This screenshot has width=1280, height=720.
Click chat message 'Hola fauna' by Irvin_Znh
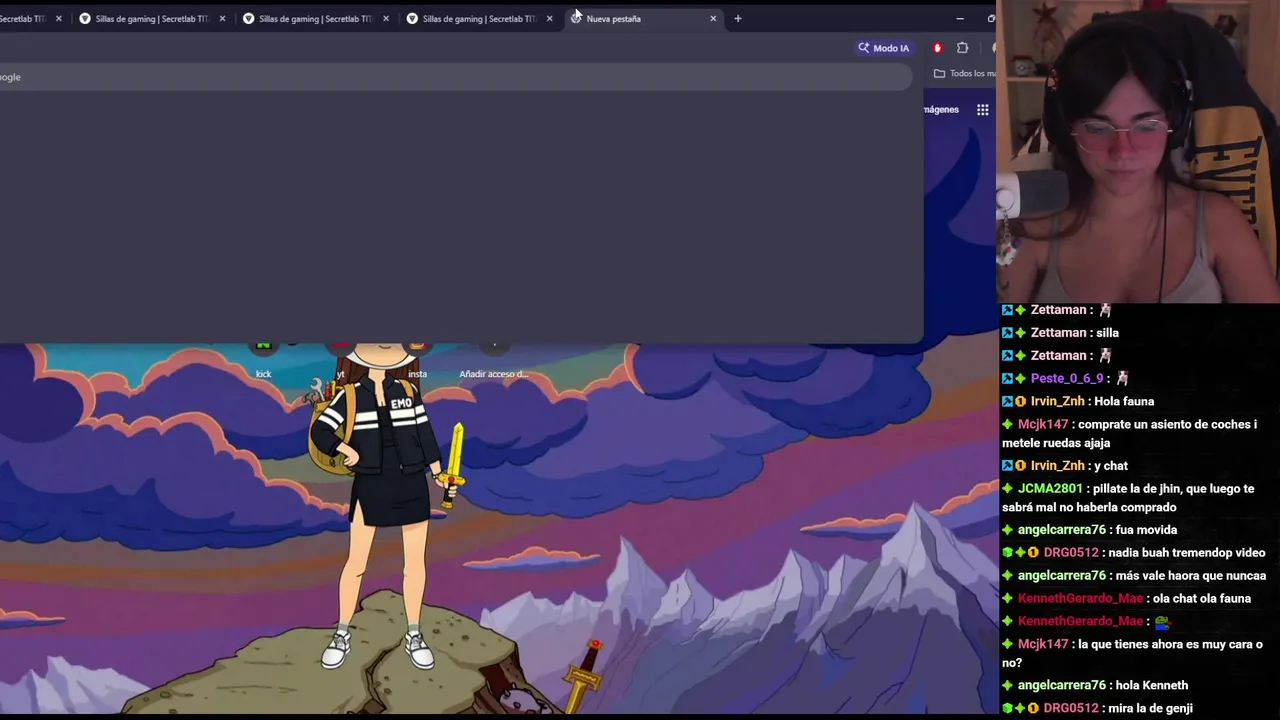(x=1124, y=401)
